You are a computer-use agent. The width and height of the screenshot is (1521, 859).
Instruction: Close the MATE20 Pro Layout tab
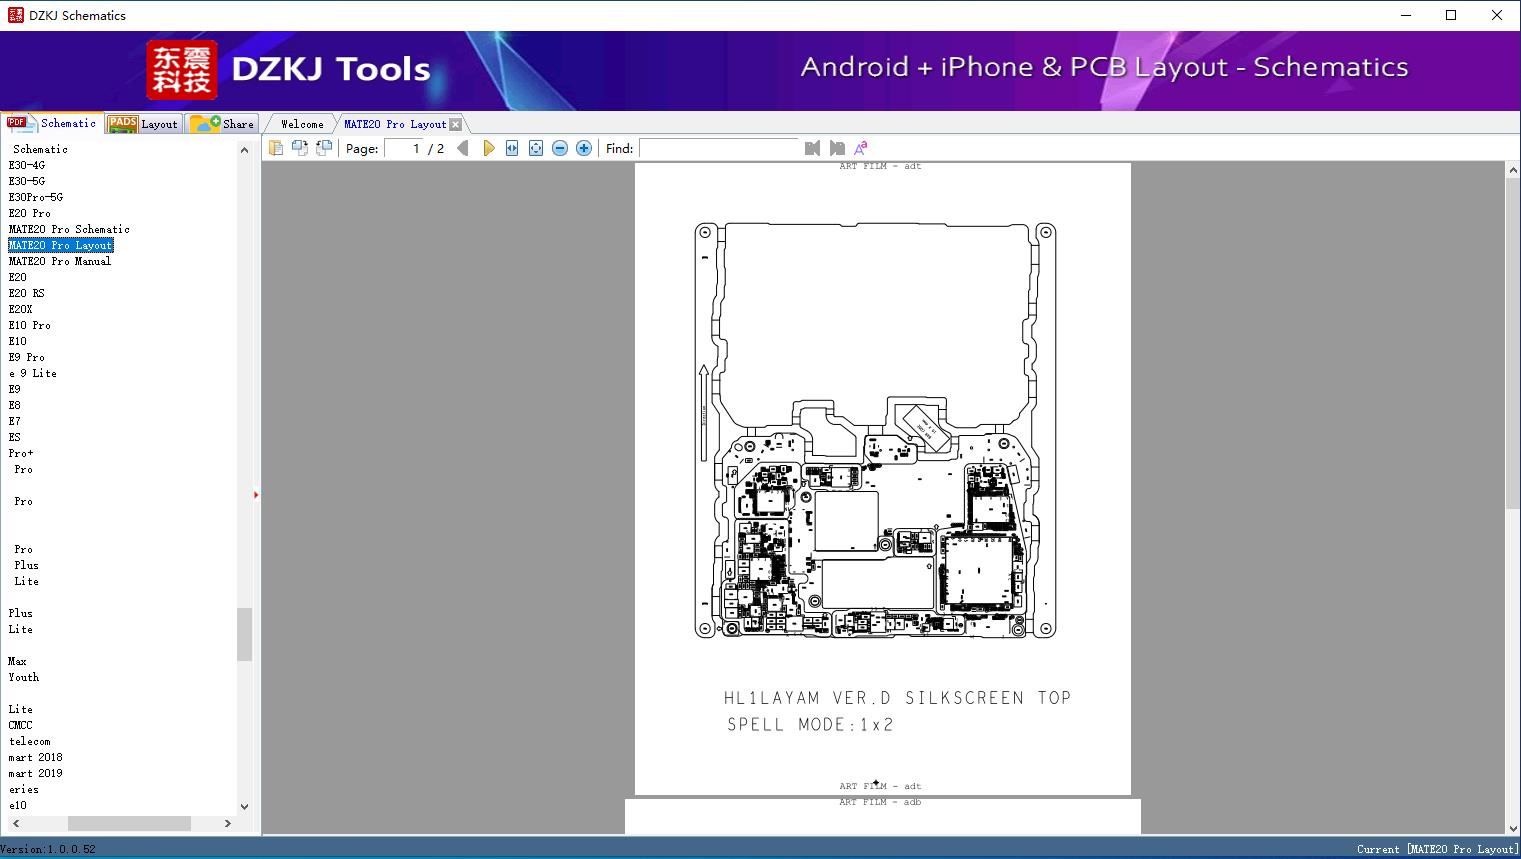[456, 124]
